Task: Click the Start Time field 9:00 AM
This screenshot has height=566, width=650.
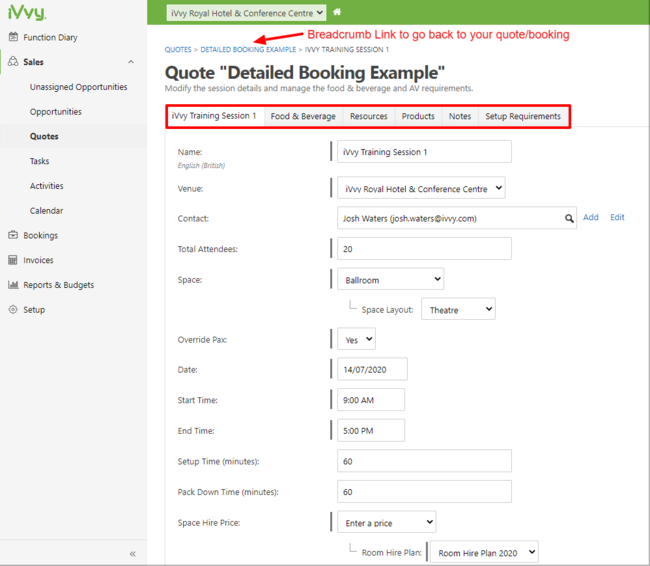Action: tap(371, 400)
